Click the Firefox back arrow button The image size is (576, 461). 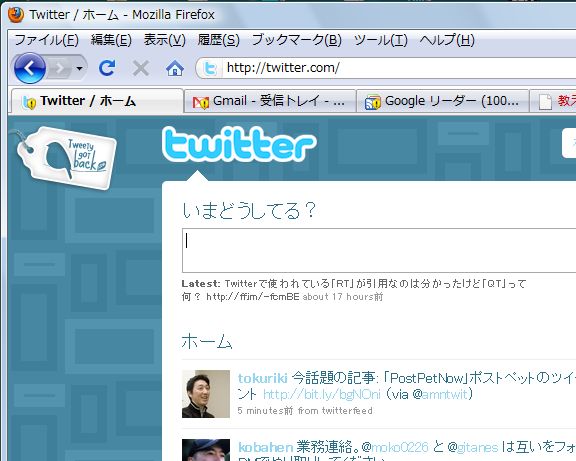[30, 68]
